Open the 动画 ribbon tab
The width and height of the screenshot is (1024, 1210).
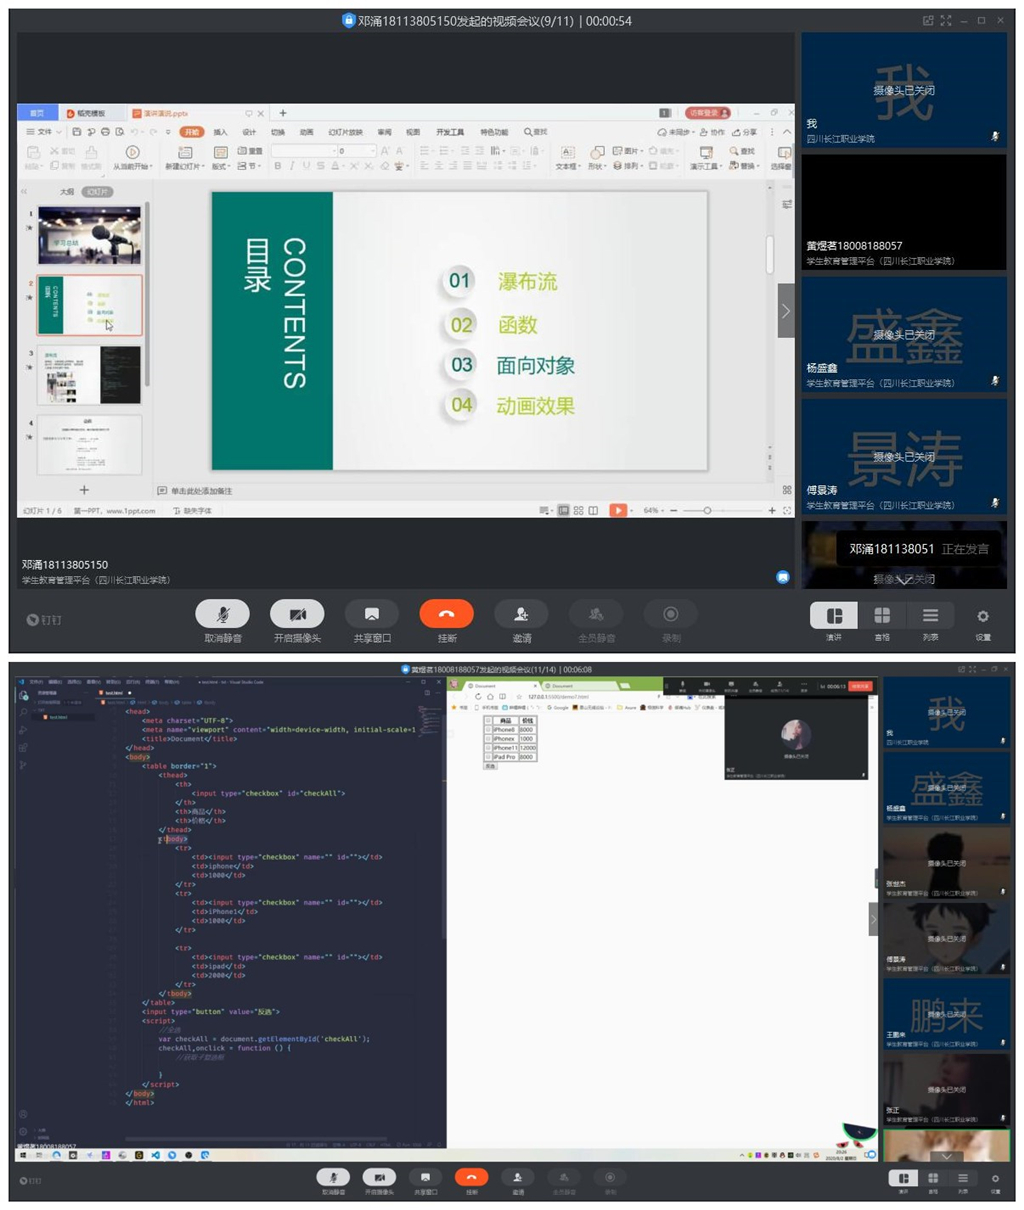pyautogui.click(x=306, y=132)
